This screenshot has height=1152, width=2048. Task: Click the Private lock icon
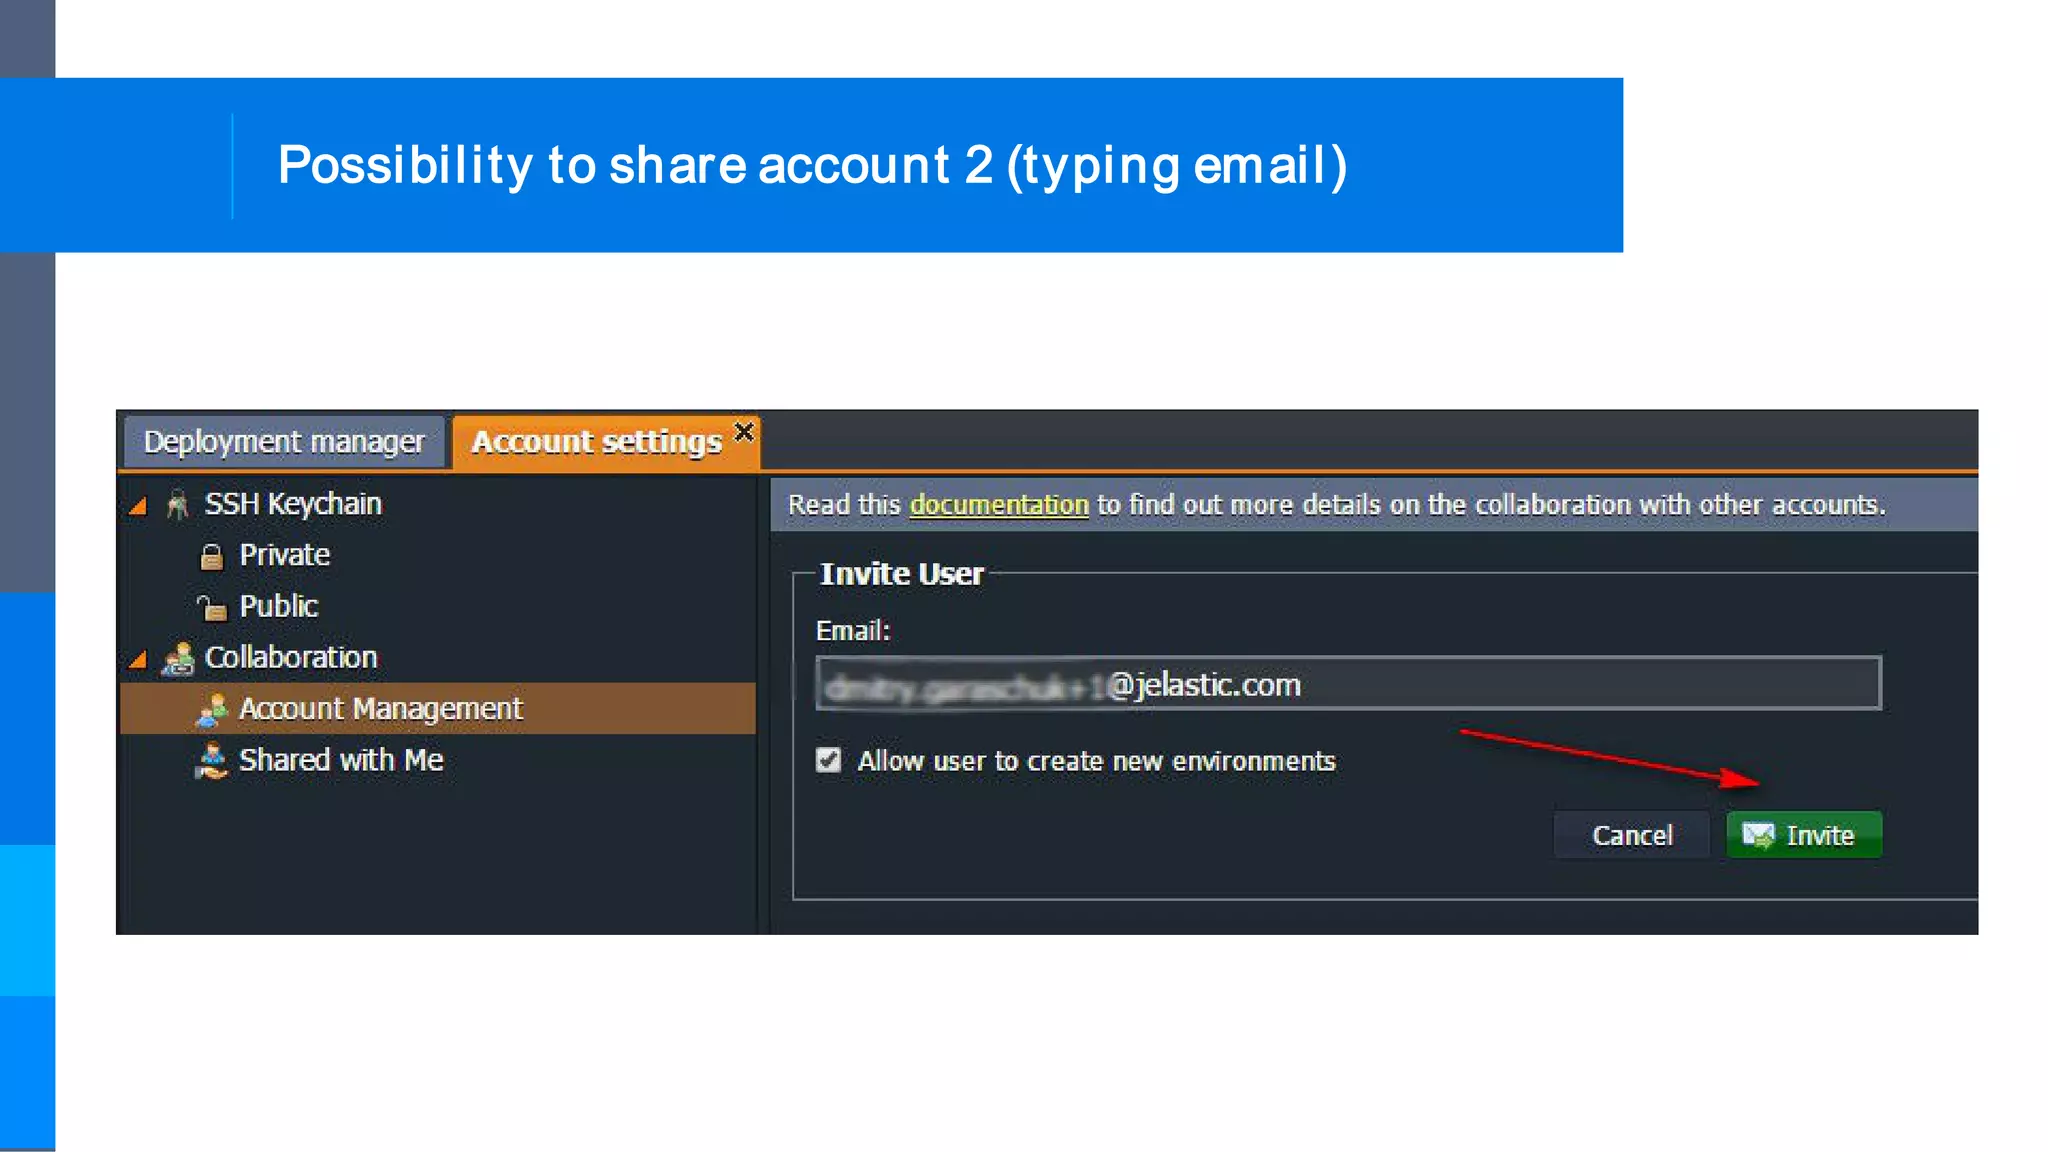coord(211,556)
